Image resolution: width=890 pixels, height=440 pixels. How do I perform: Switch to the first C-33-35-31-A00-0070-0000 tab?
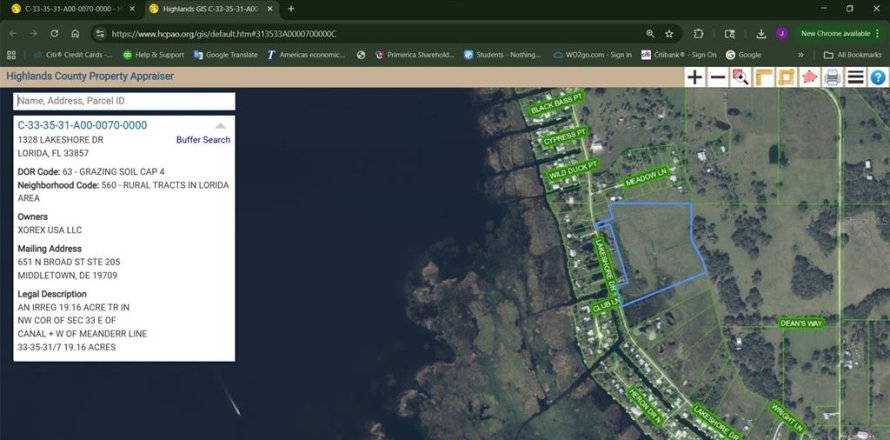73,9
